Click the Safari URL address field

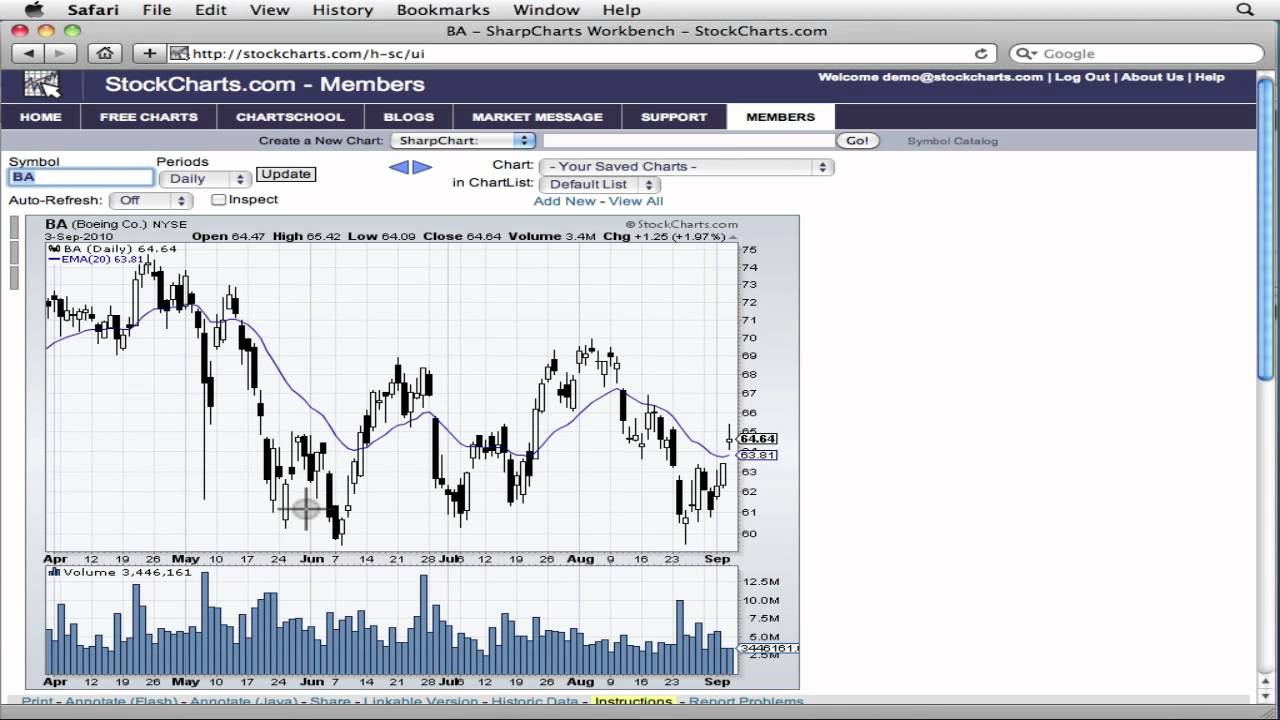[582, 54]
